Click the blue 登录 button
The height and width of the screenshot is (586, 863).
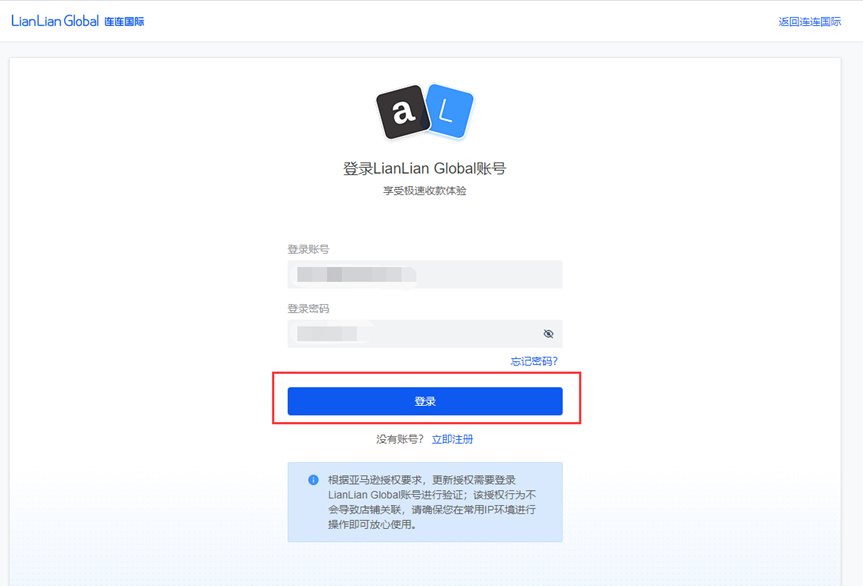click(425, 401)
